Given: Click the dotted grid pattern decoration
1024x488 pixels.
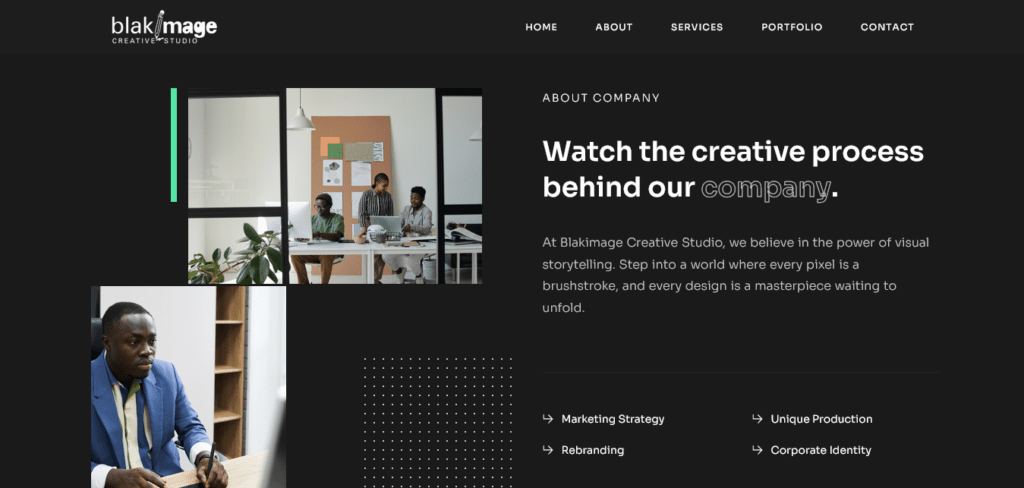Looking at the screenshot, I should coord(437,423).
